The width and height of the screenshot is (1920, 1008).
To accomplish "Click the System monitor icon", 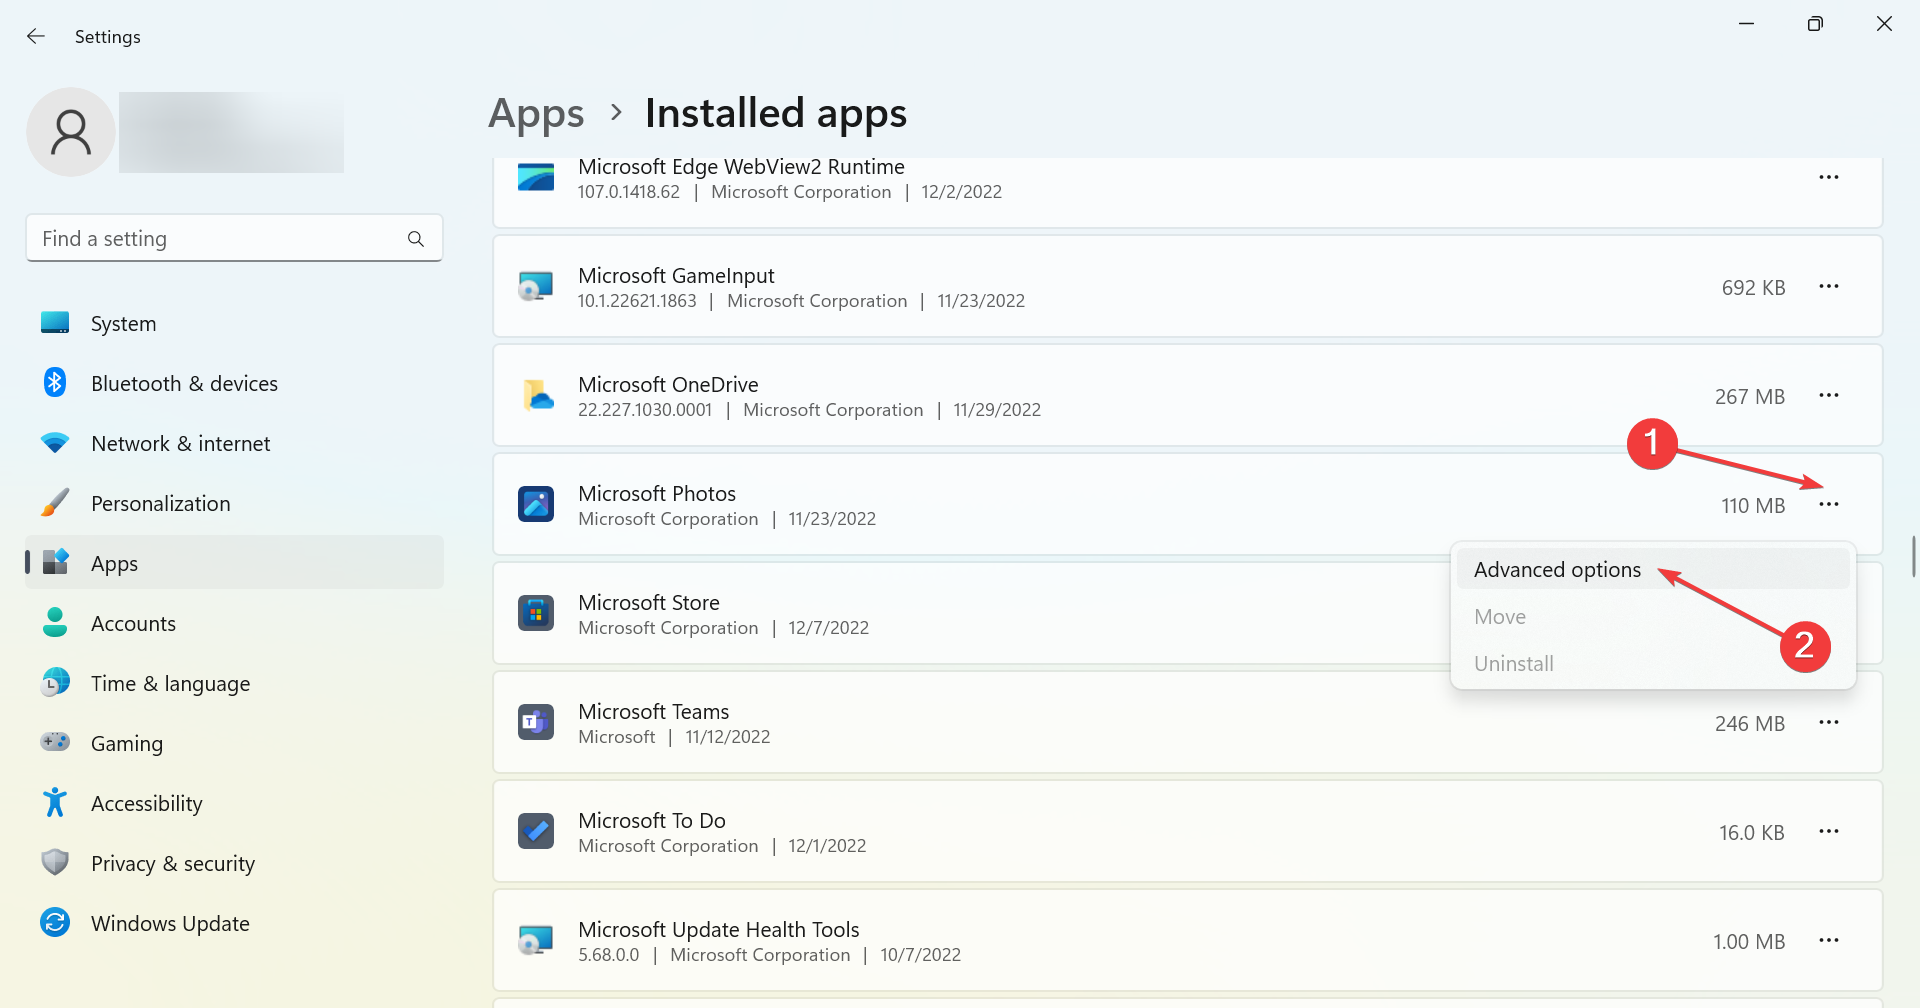I will coord(55,323).
